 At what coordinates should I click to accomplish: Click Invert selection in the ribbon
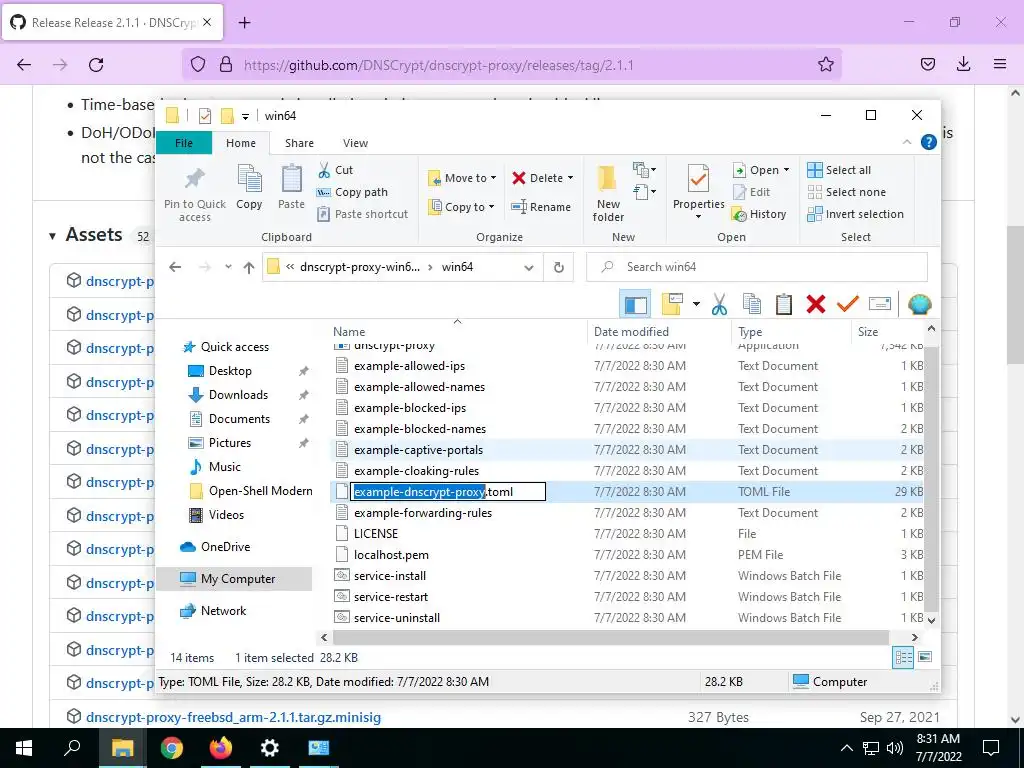click(x=856, y=214)
